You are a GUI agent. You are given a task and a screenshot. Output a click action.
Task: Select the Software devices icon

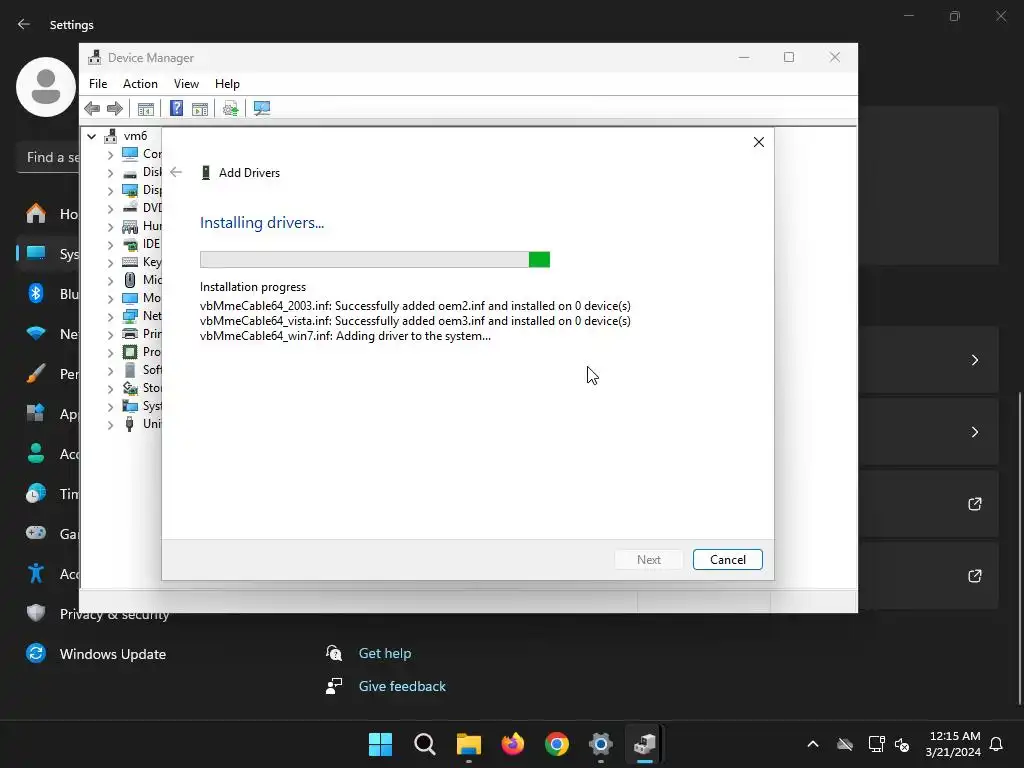click(x=130, y=370)
